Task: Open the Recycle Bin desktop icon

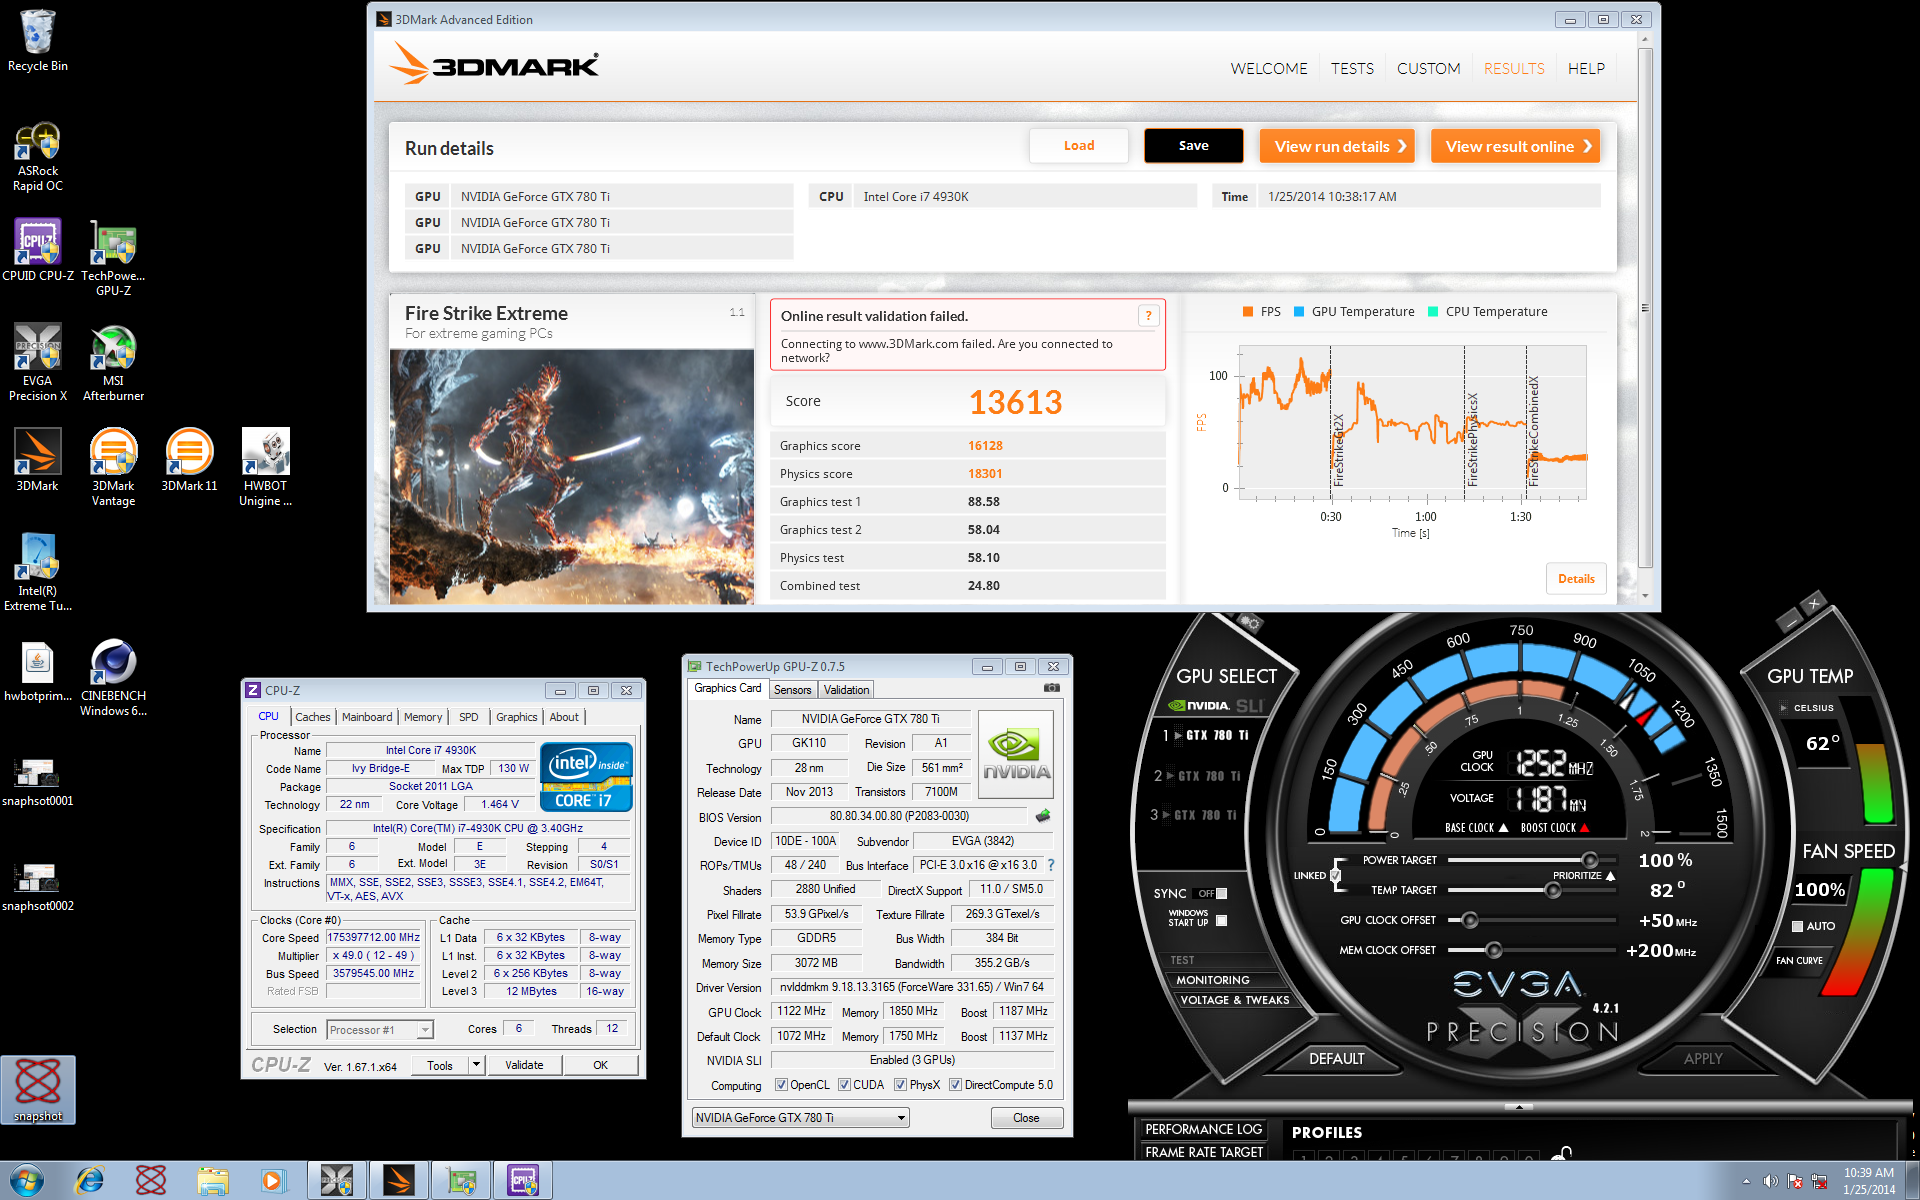Action: point(38,40)
